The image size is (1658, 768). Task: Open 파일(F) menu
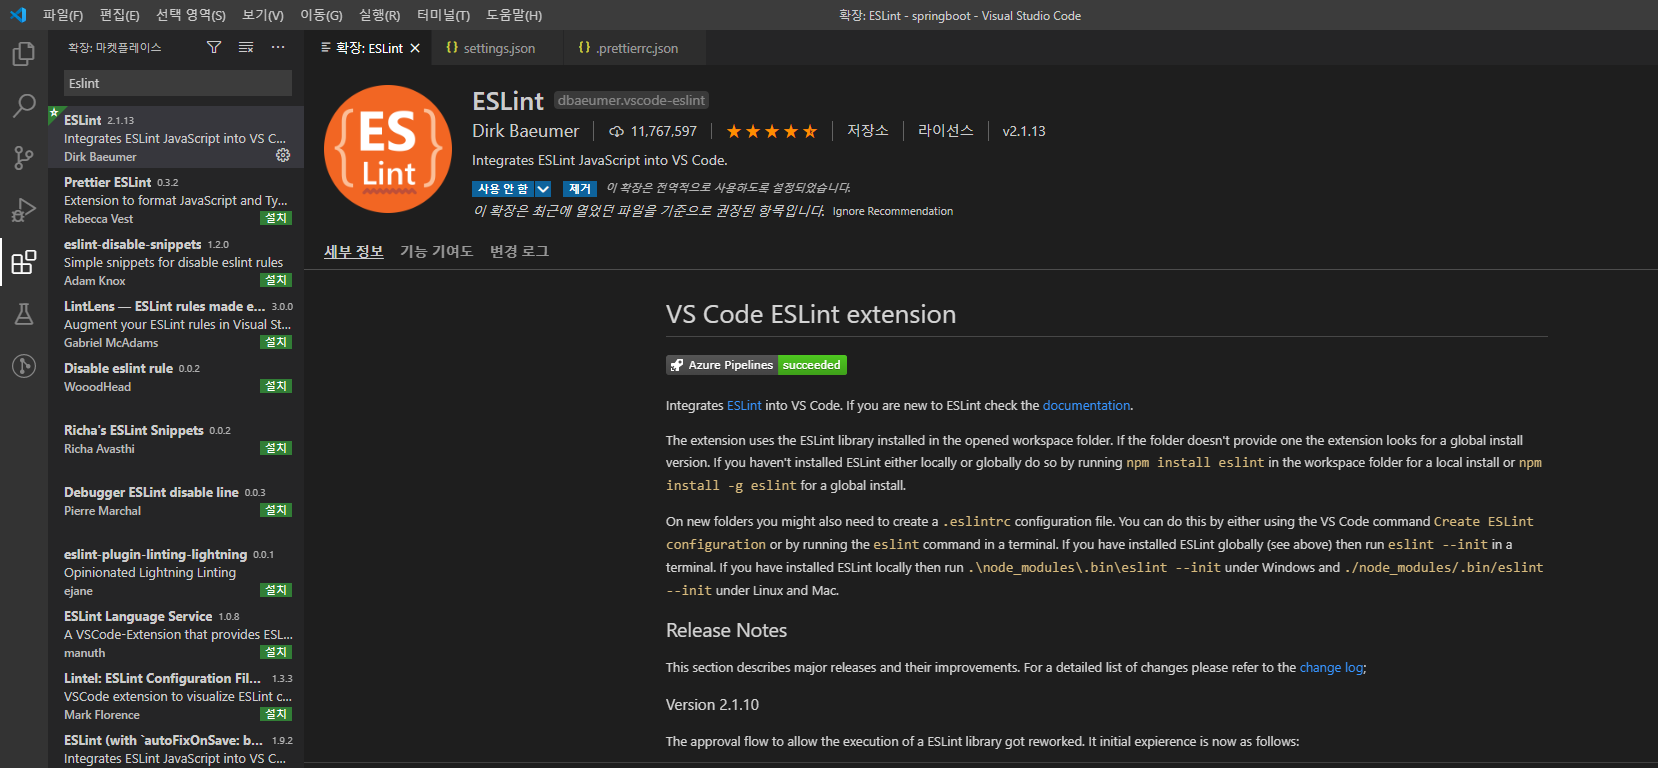[63, 15]
